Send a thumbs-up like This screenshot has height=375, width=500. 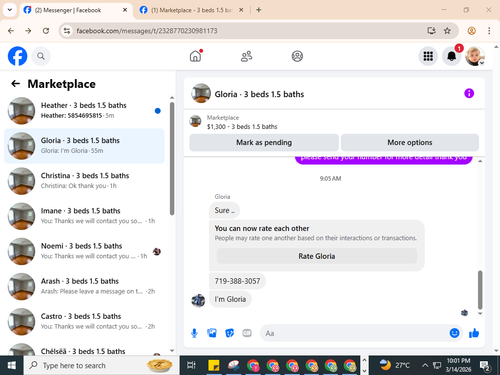[x=474, y=333]
